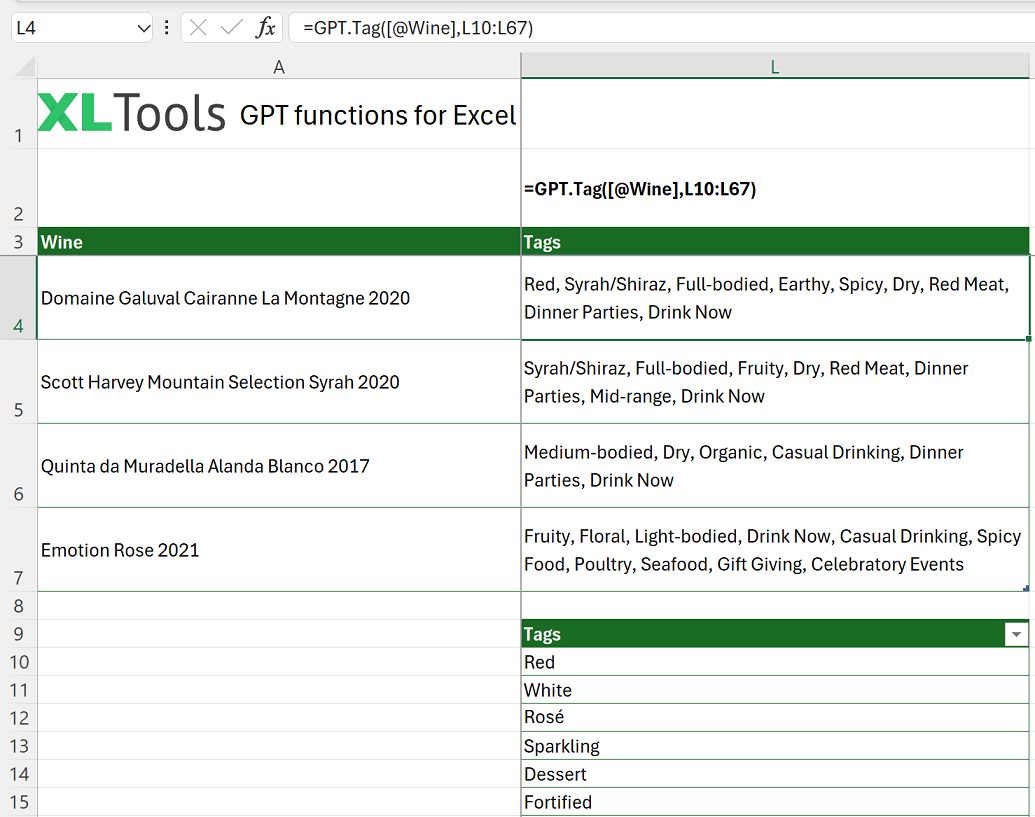Viewport: 1035px width, 817px height.
Task: Select the cell containing Emotion Rose 2021
Action: [x=279, y=549]
